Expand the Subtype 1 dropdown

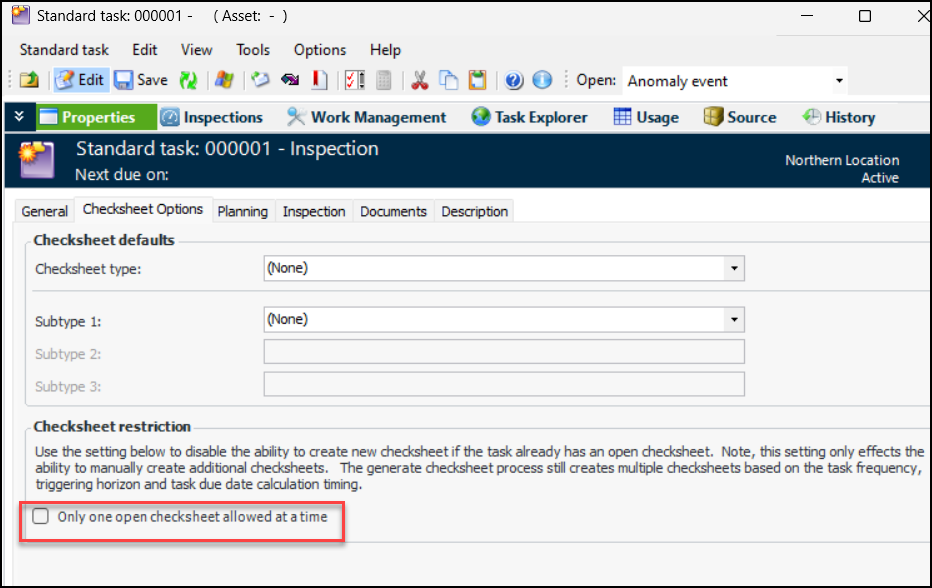coord(735,320)
